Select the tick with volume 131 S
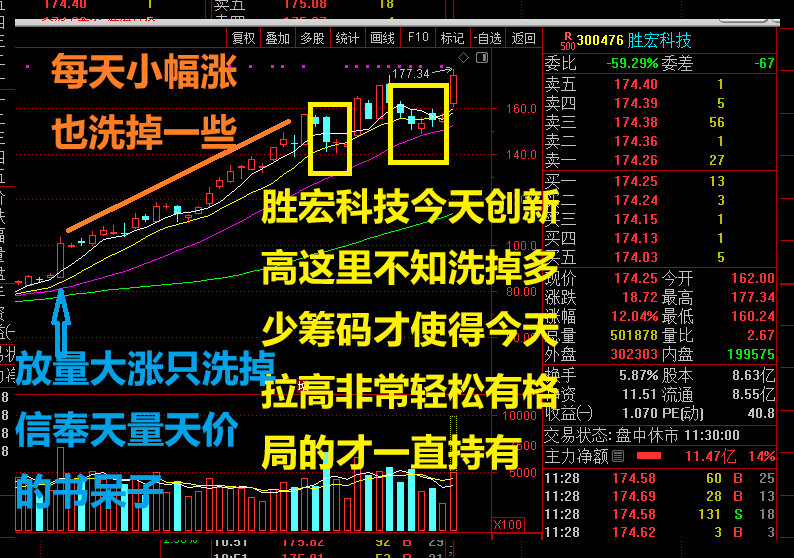This screenshot has height=558, width=794. pos(659,514)
